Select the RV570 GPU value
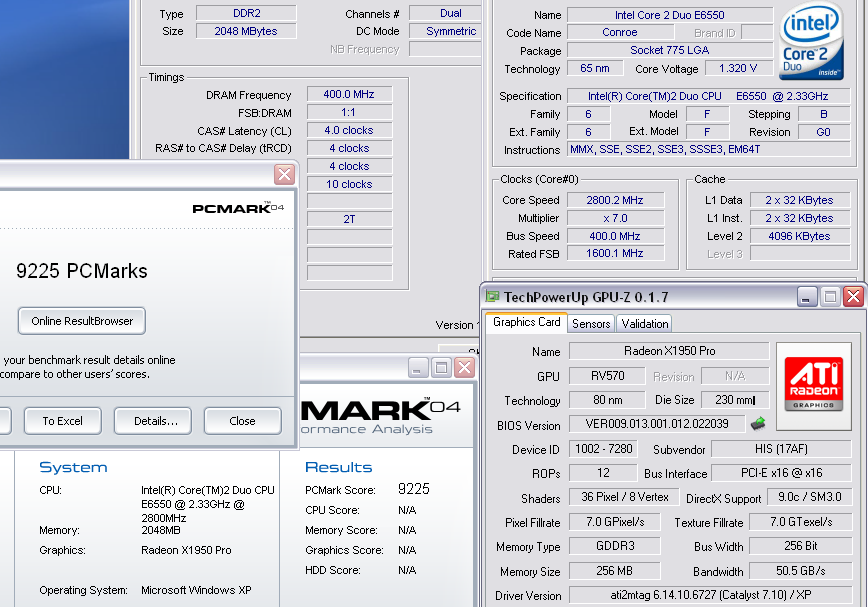868x607 pixels. click(607, 376)
